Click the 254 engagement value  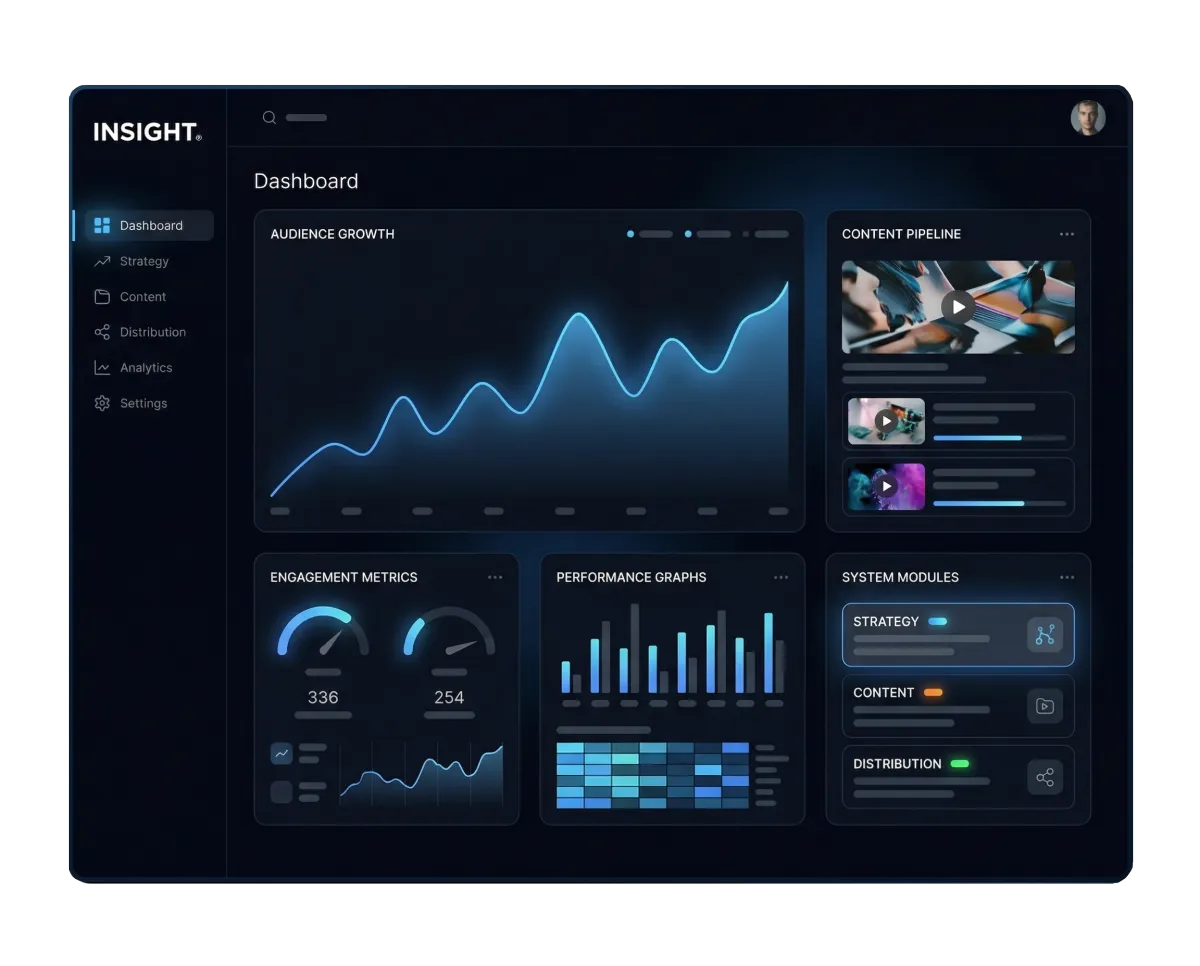pos(449,697)
